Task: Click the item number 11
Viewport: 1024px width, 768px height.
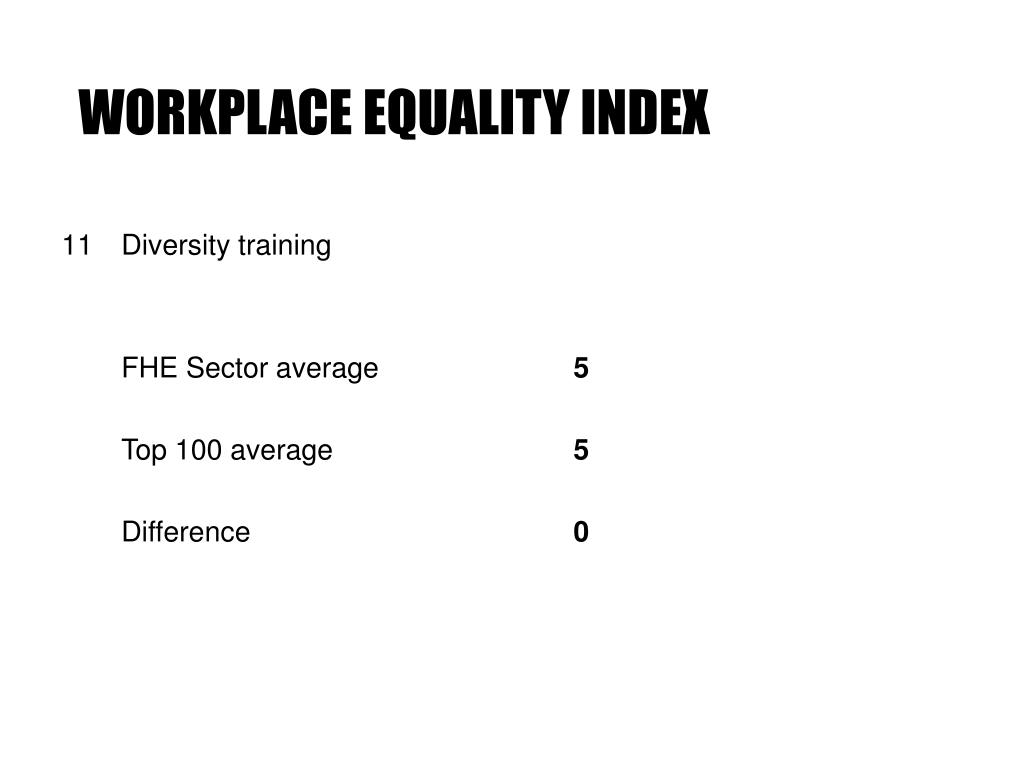Action: 76,246
